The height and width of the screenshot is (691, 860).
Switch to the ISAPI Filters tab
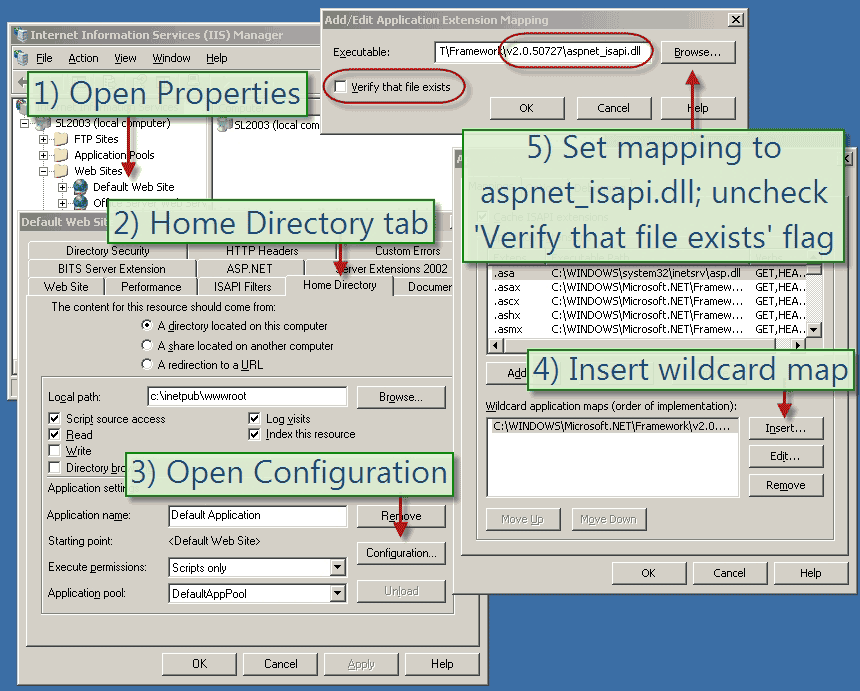click(x=242, y=287)
